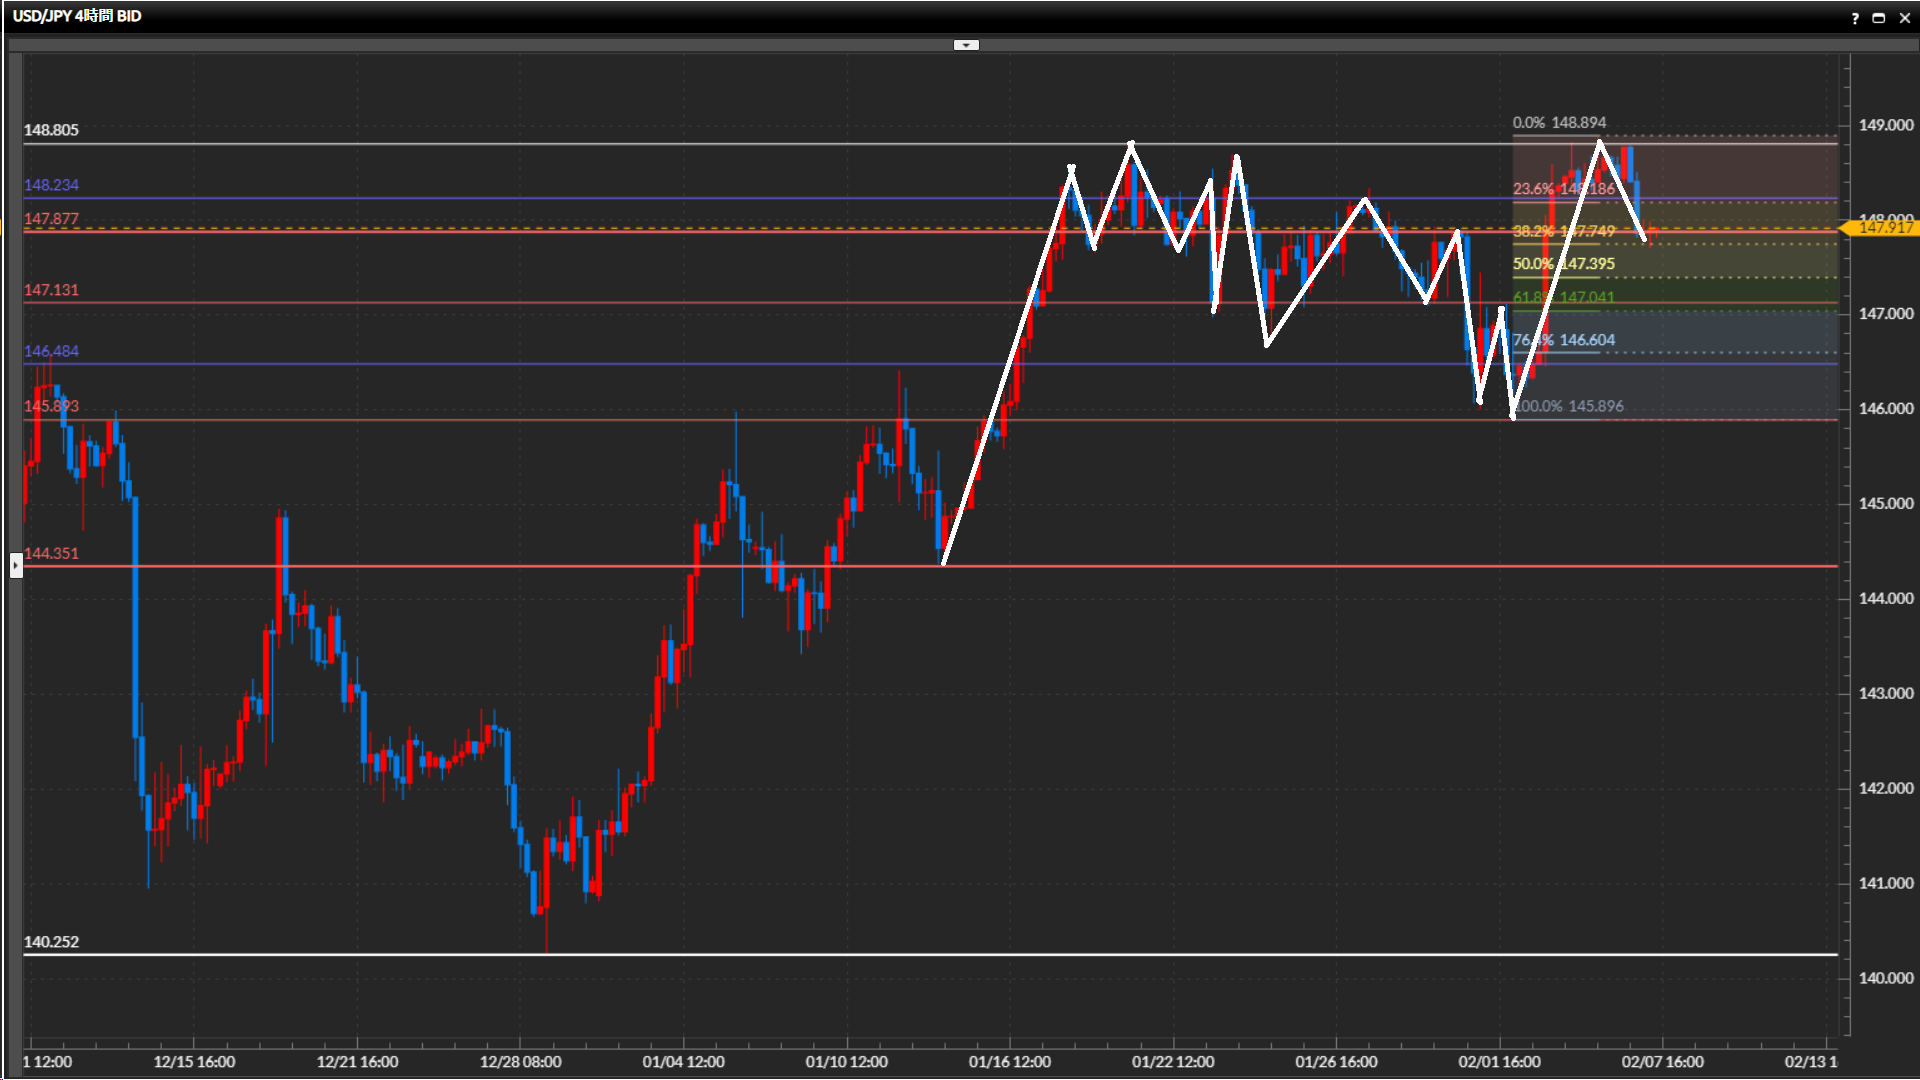Click the 02/07 16:00 time axis label
This screenshot has width=1920, height=1080.
click(x=1662, y=1062)
